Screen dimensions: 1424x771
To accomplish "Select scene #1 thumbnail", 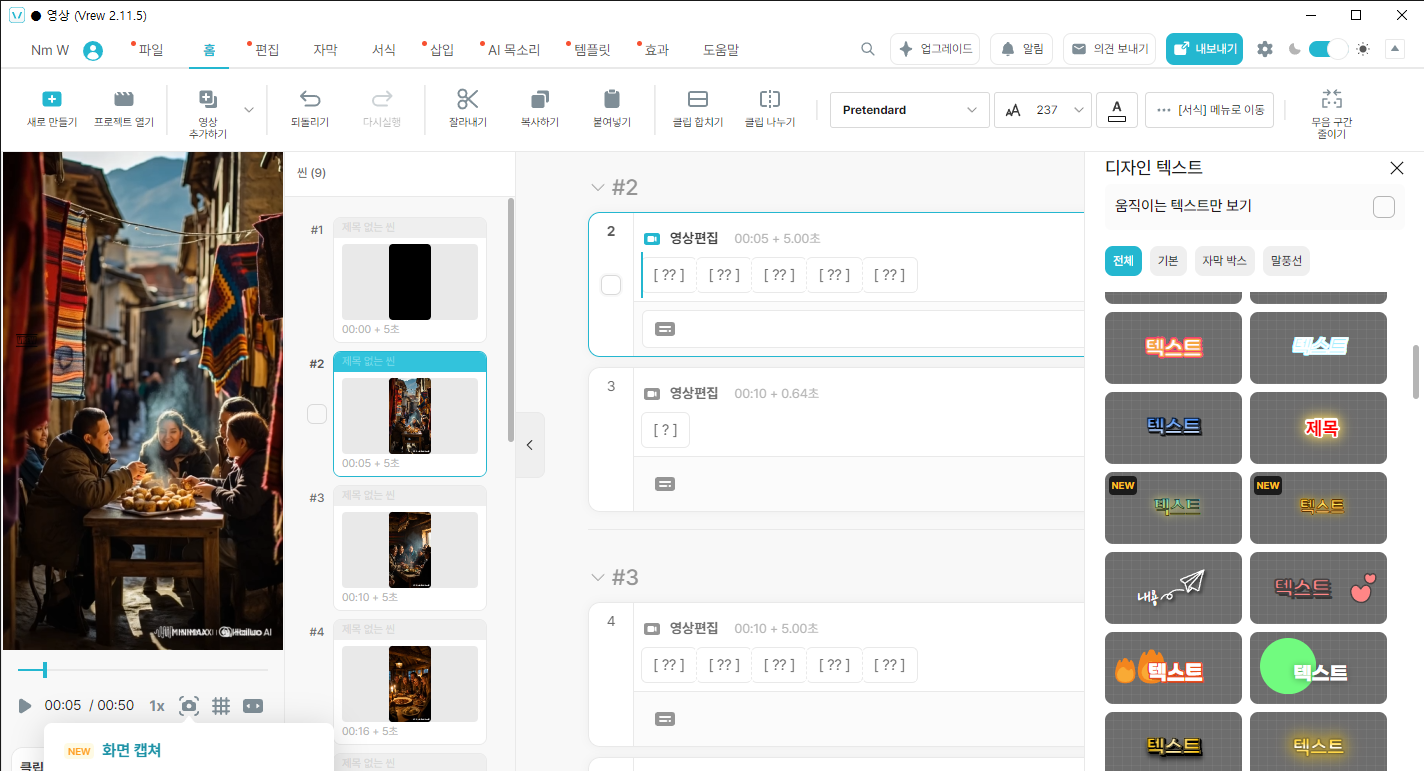I will coord(410,281).
